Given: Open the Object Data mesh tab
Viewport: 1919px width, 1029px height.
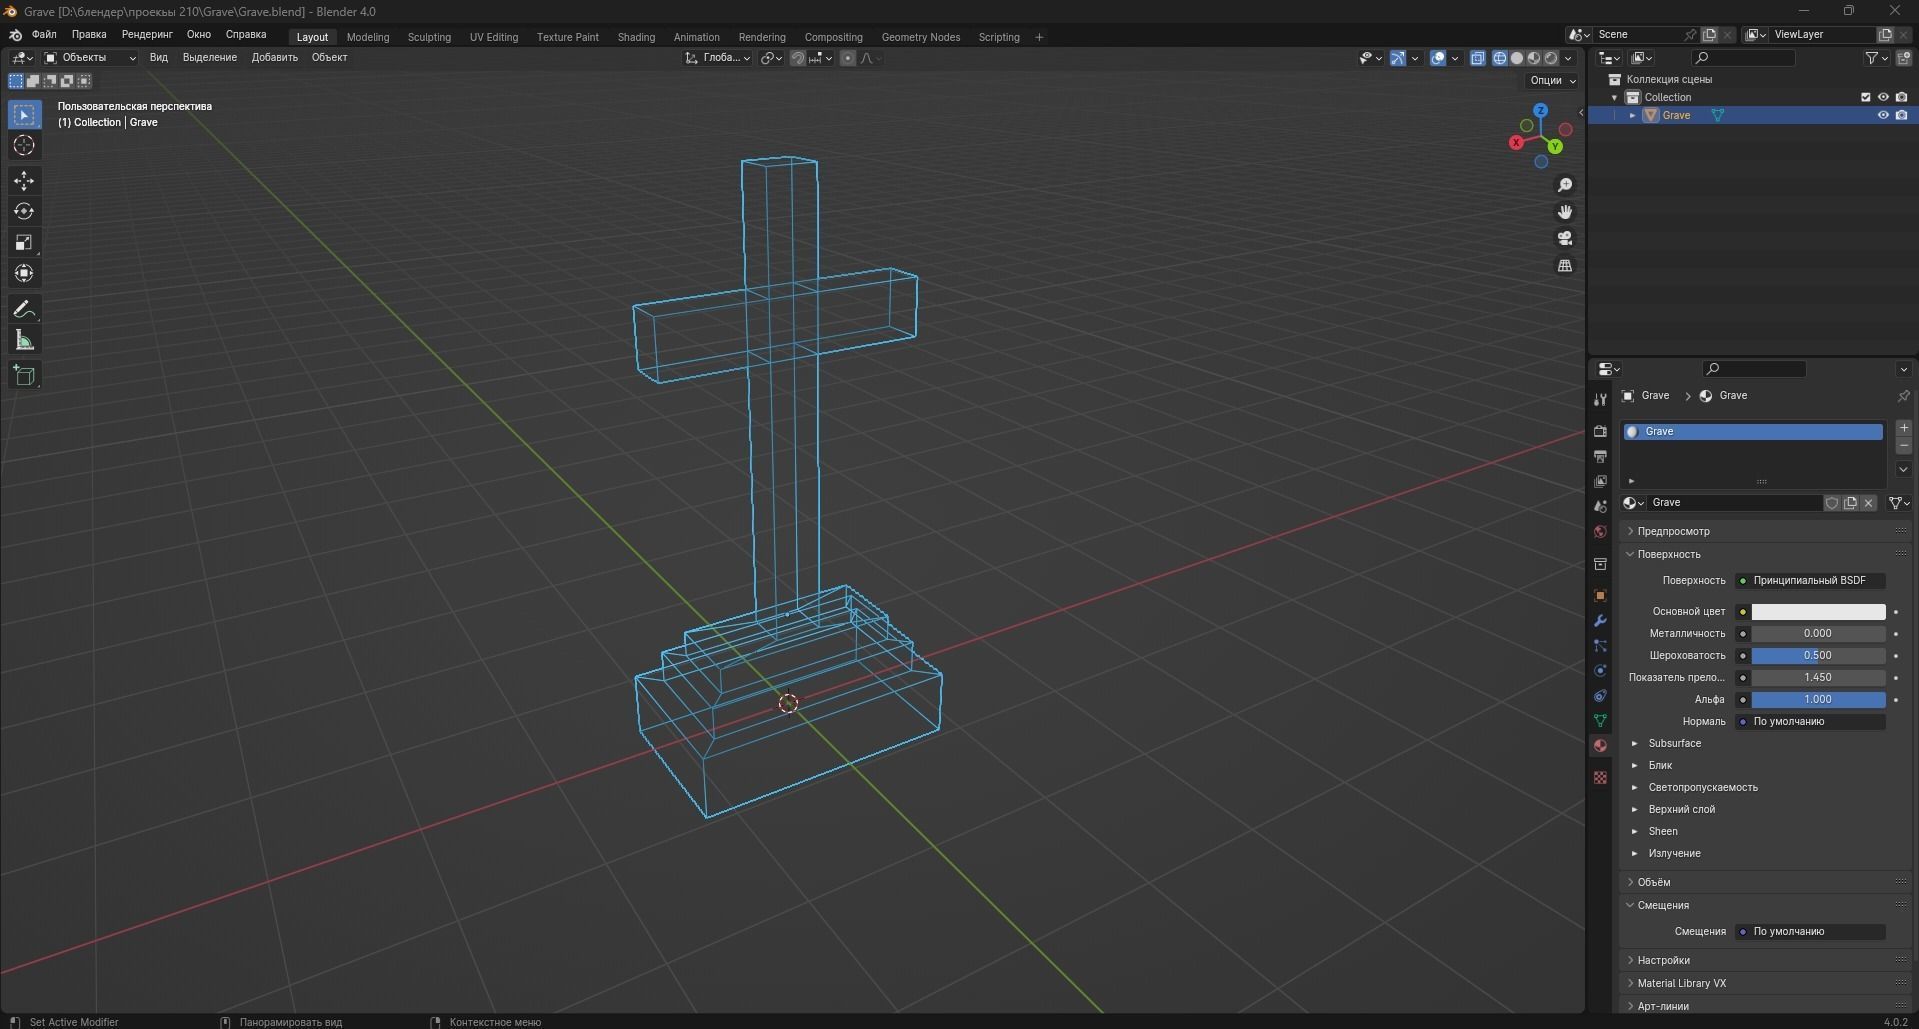Looking at the screenshot, I should pyautogui.click(x=1600, y=721).
